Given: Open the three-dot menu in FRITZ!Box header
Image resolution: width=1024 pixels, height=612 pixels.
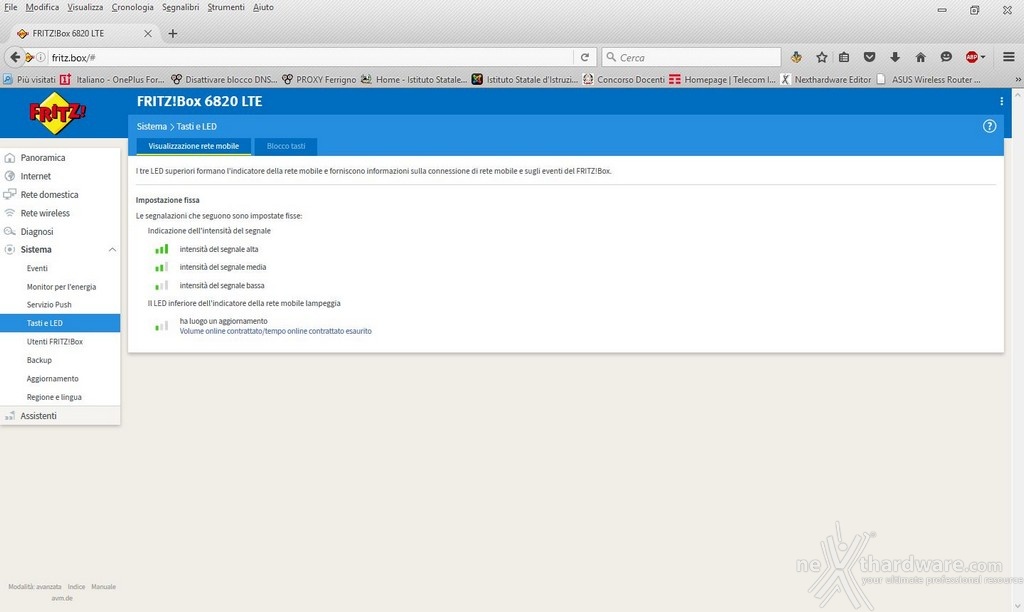Looking at the screenshot, I should [x=1001, y=101].
